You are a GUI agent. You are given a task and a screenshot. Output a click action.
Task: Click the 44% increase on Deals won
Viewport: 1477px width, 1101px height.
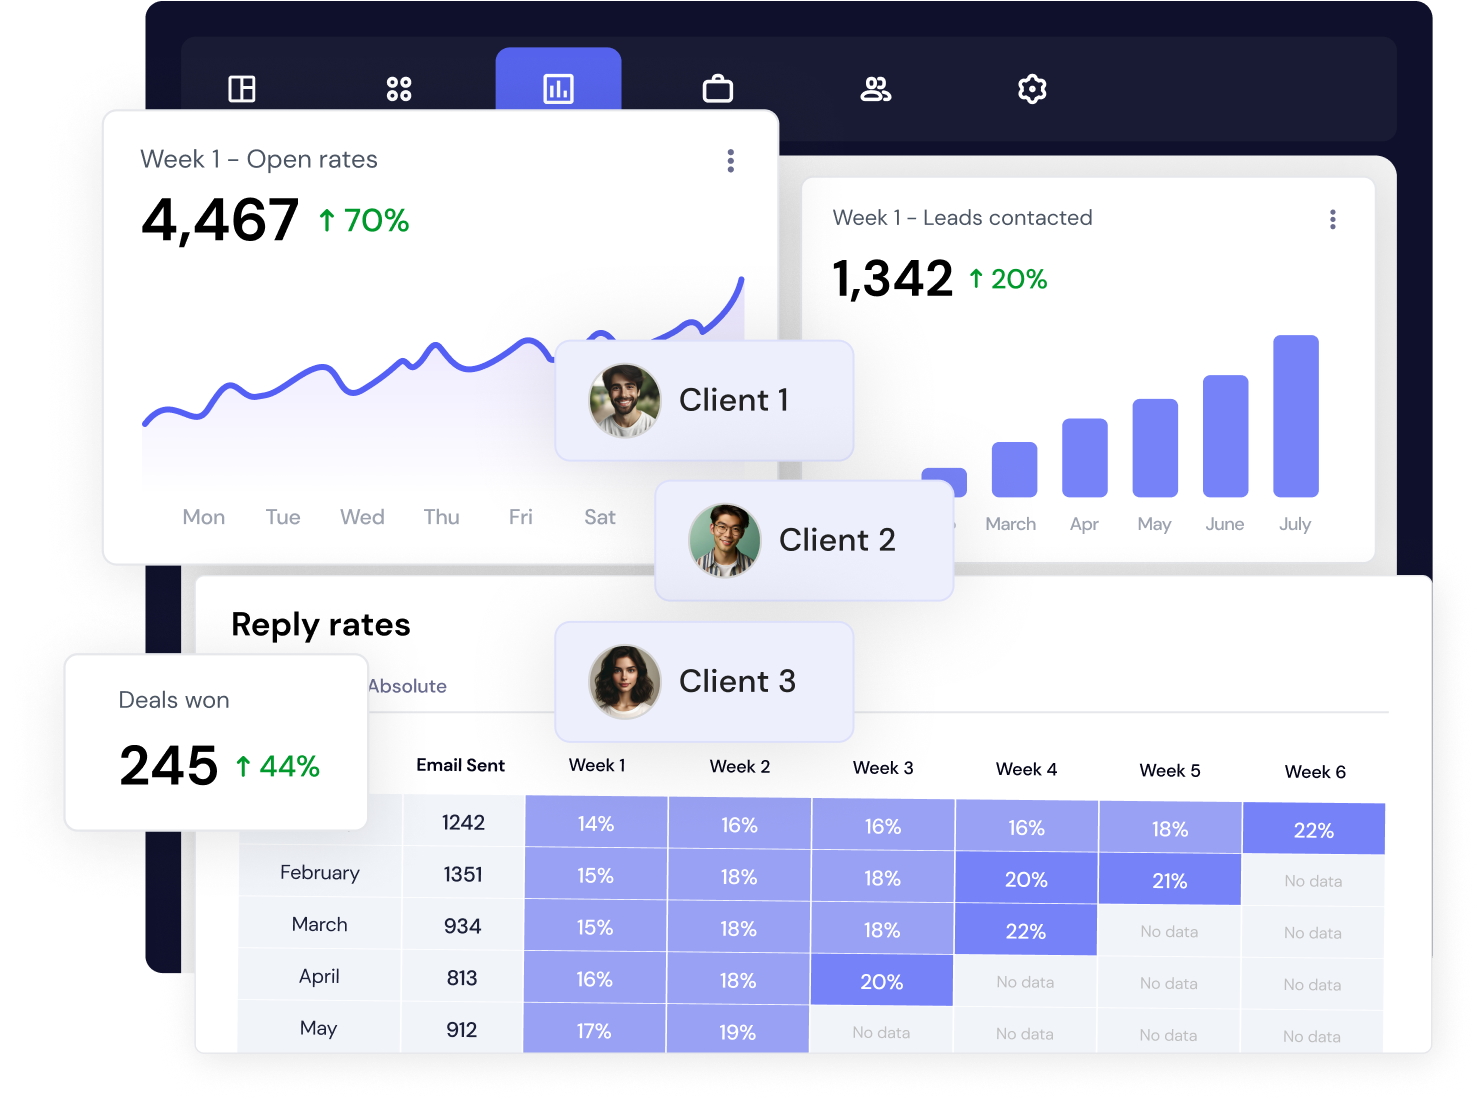point(278,766)
